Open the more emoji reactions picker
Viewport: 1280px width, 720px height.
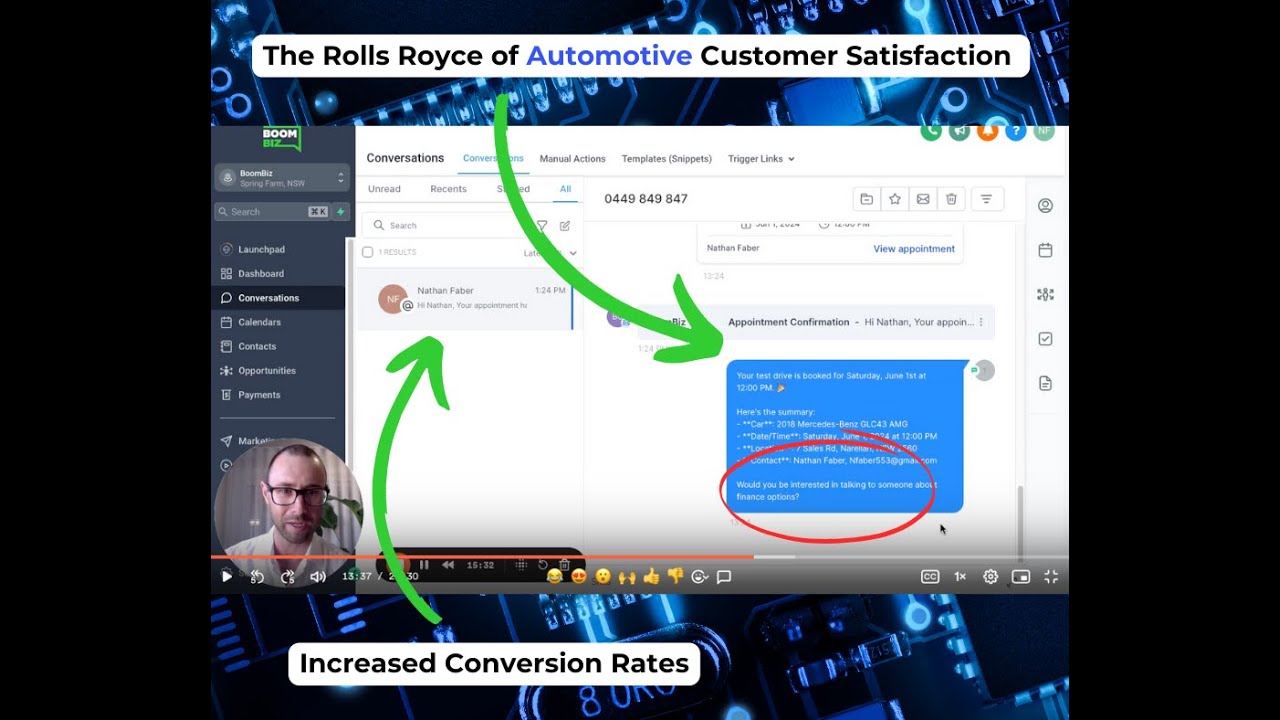(x=700, y=576)
